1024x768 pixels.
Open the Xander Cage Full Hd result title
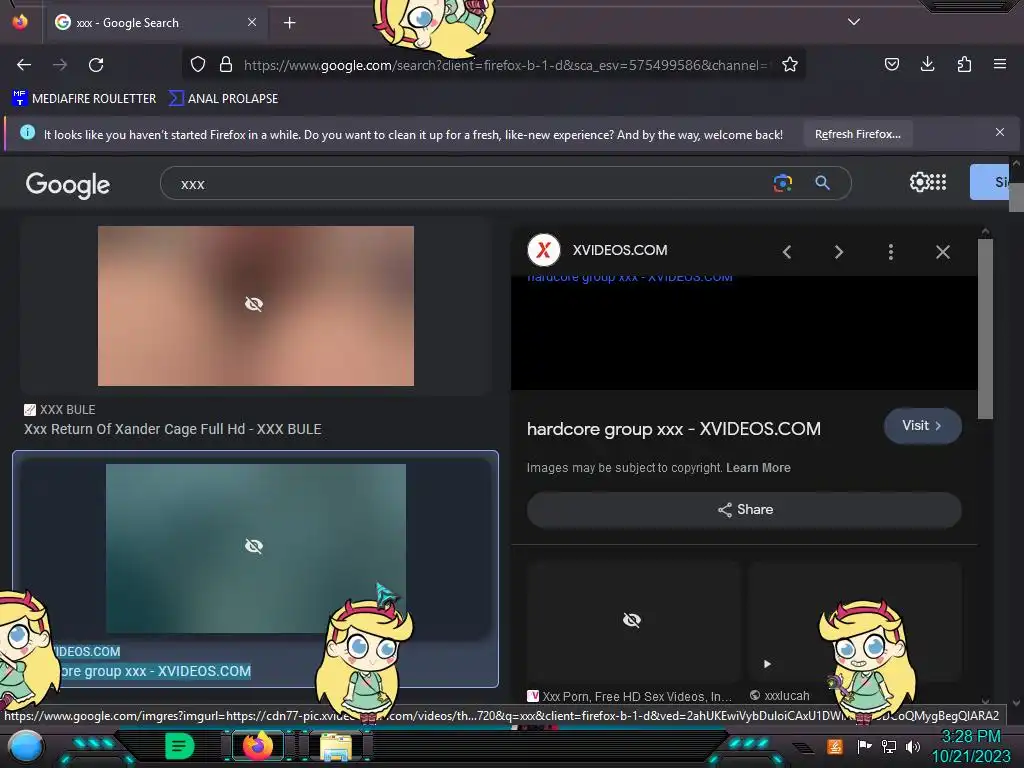pos(172,429)
